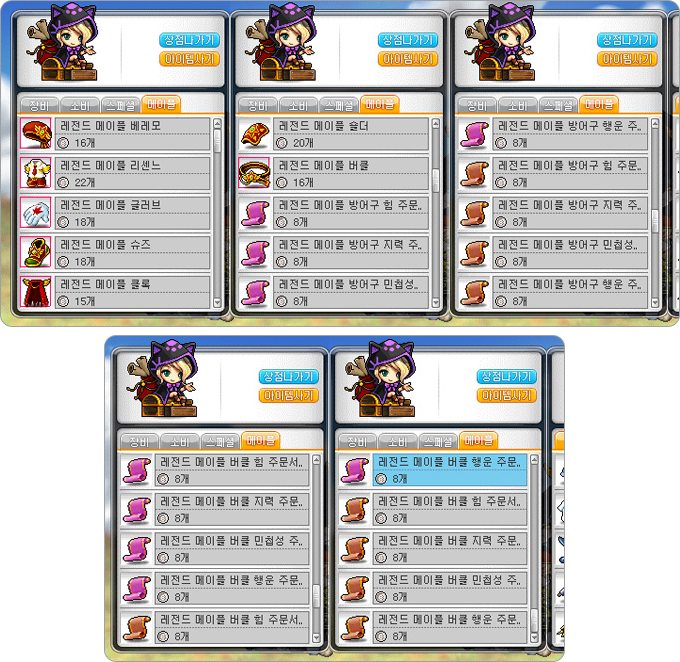The width and height of the screenshot is (680, 662).
Task: Select the 레전드 메이플 숄더 shoulder pad icon
Action: (x=254, y=133)
